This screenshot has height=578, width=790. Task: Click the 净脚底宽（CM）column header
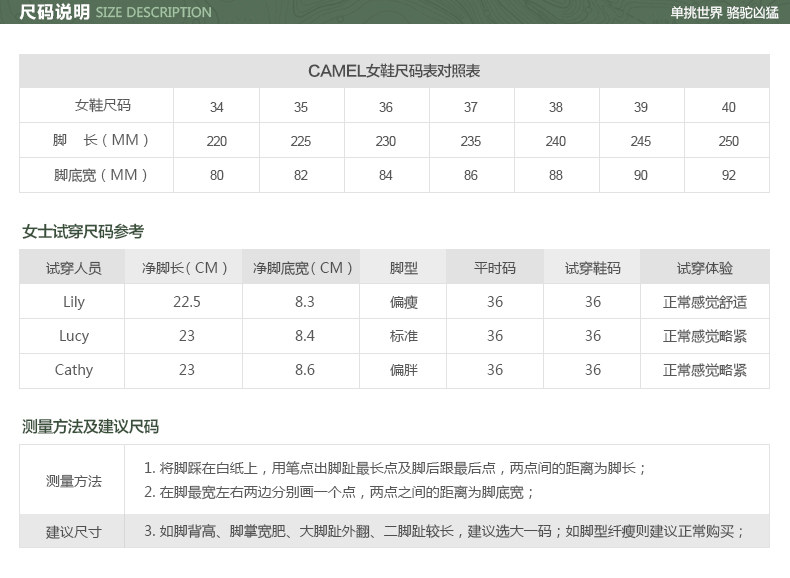click(x=302, y=268)
